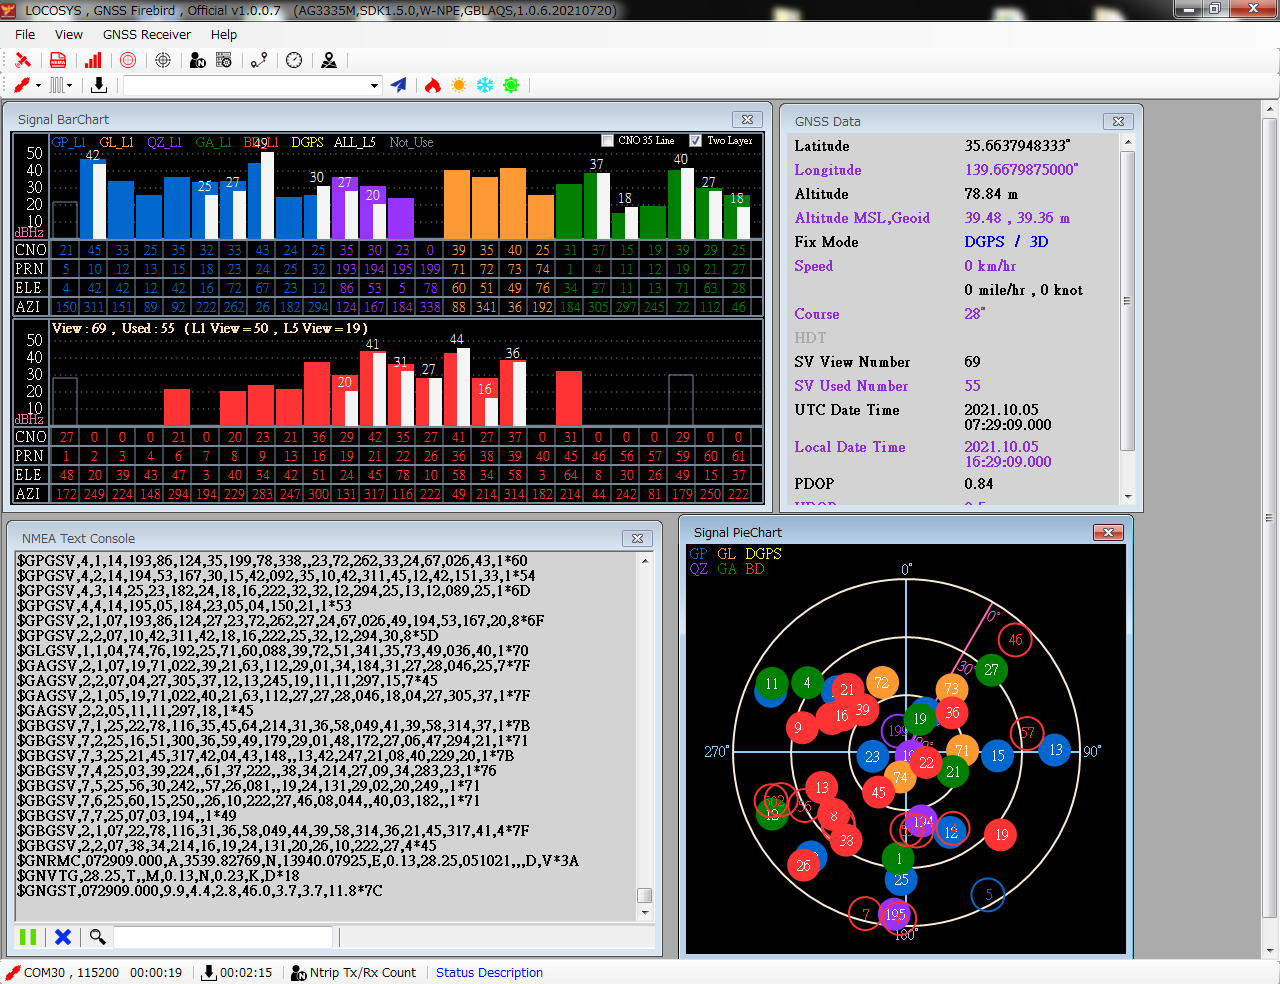Click blue satellite 15 on pie chart

[998, 756]
